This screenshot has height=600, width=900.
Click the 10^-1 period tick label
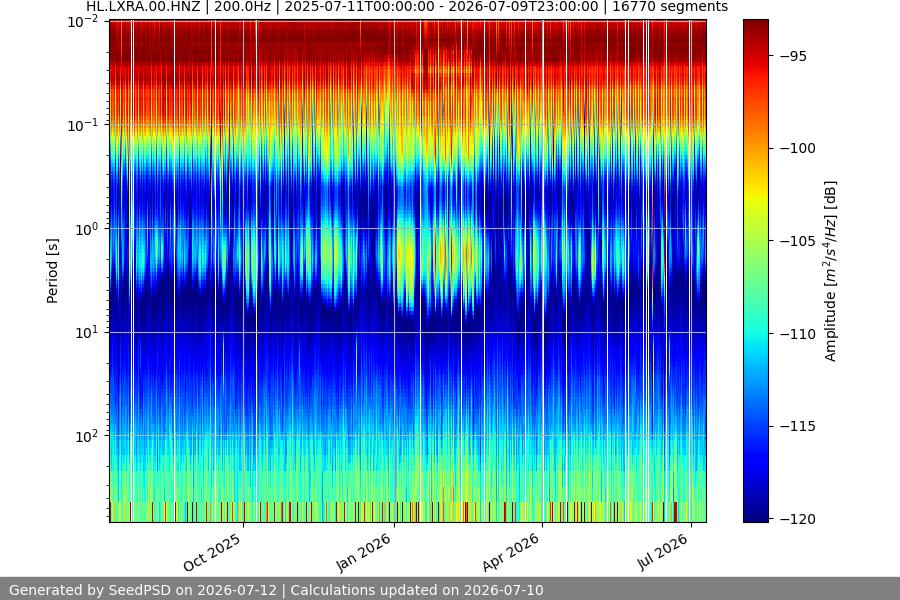pos(83,125)
